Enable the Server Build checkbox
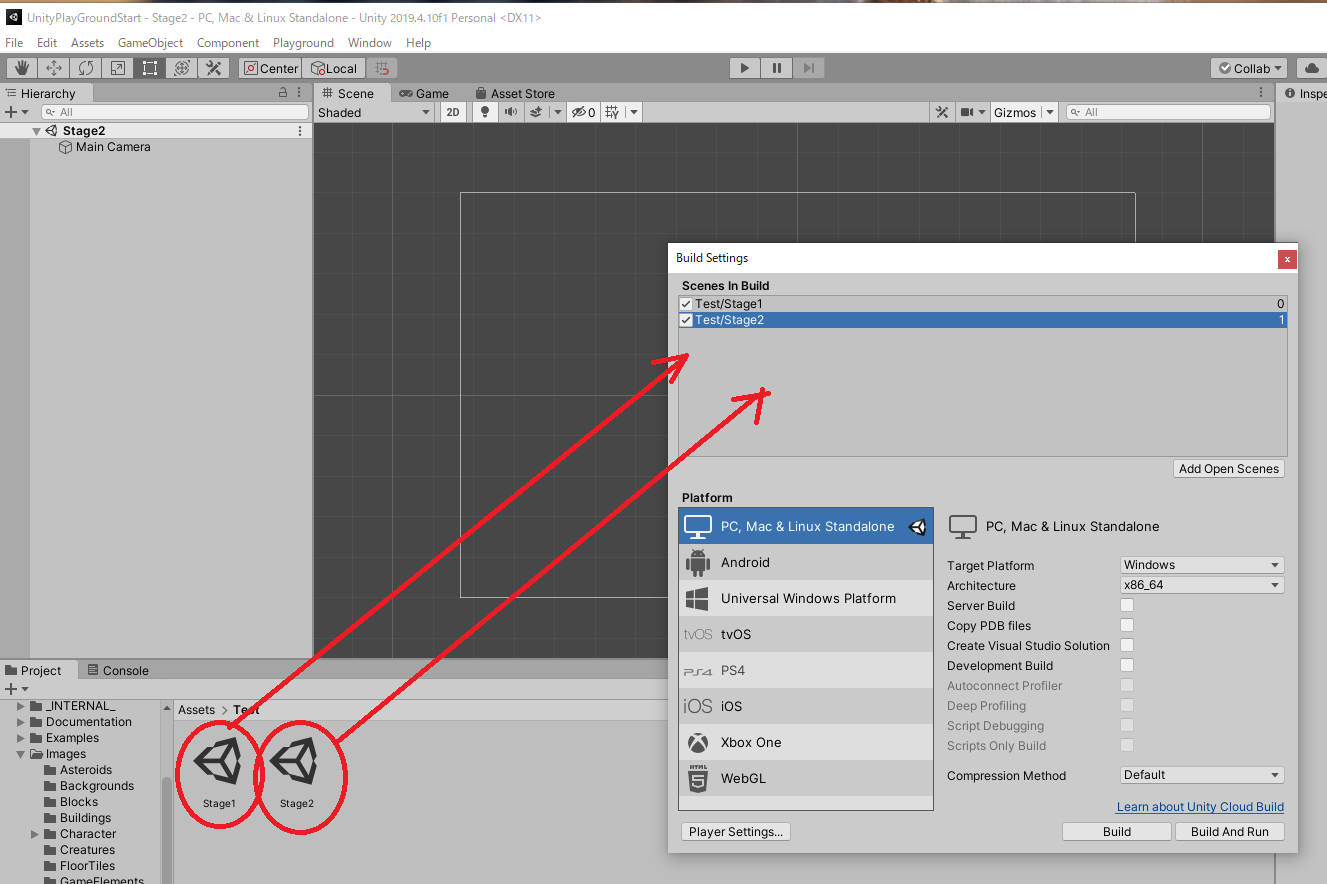This screenshot has height=884, width=1327. pos(1127,606)
